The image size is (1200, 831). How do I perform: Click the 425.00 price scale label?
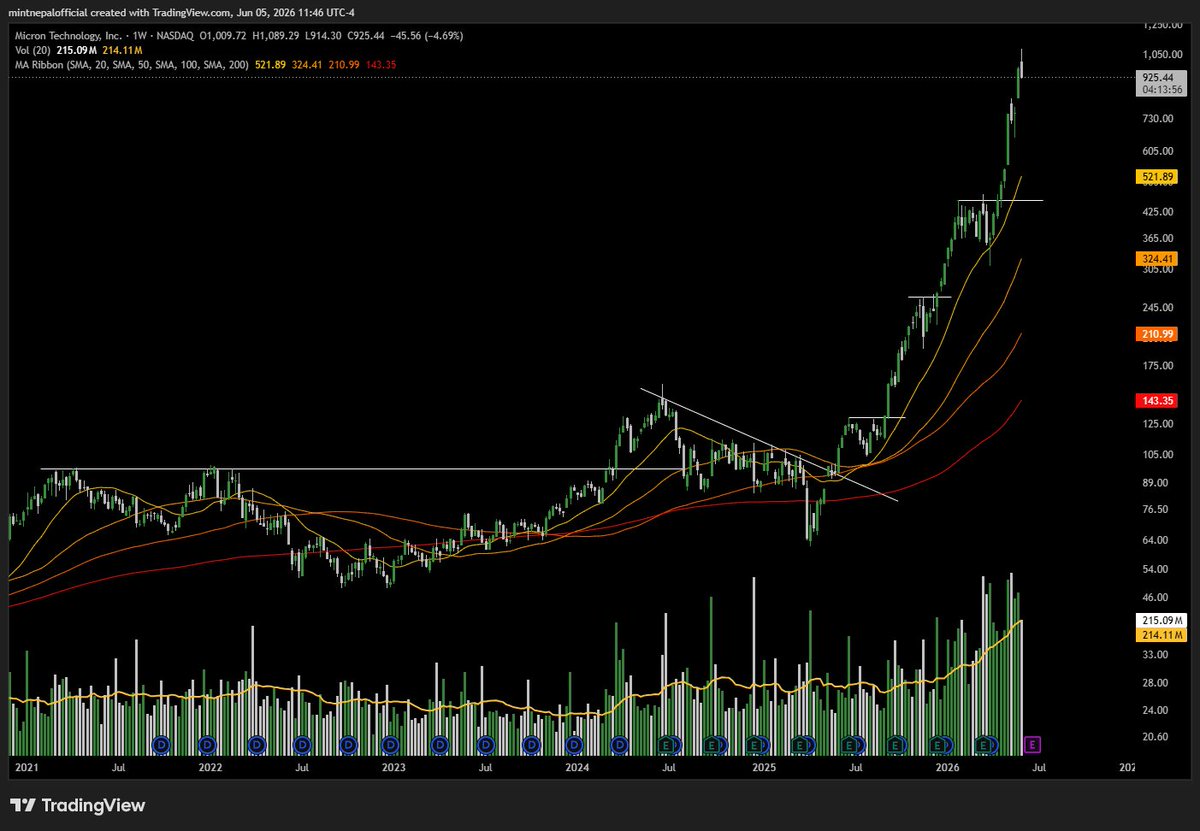[1156, 212]
